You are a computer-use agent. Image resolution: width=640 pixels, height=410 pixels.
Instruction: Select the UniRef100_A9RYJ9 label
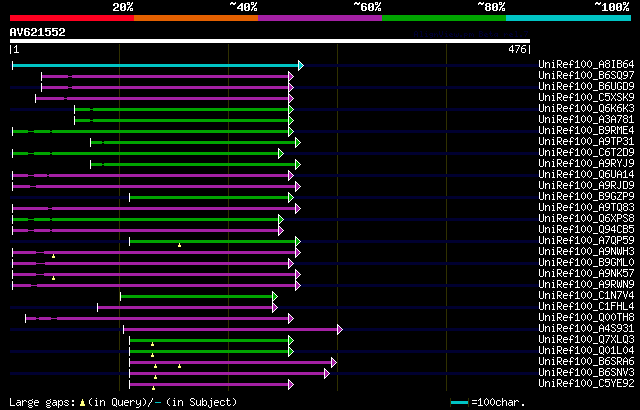586,164
